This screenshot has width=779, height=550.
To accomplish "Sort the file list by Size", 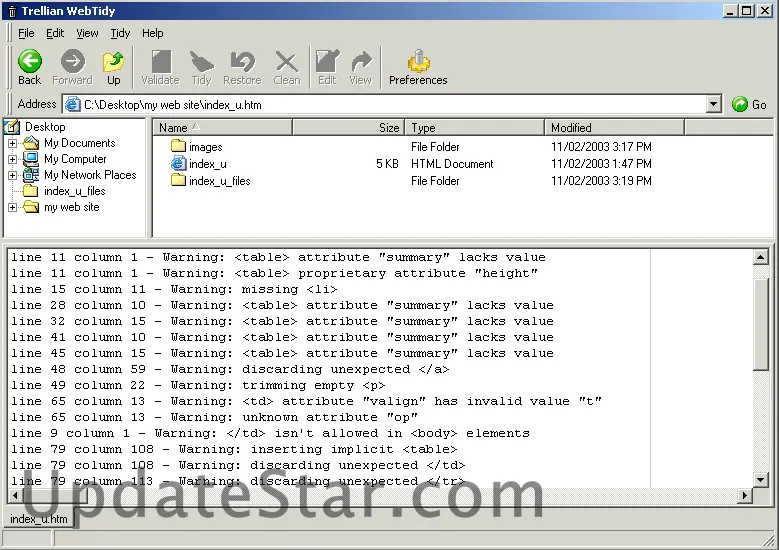I will click(x=349, y=128).
